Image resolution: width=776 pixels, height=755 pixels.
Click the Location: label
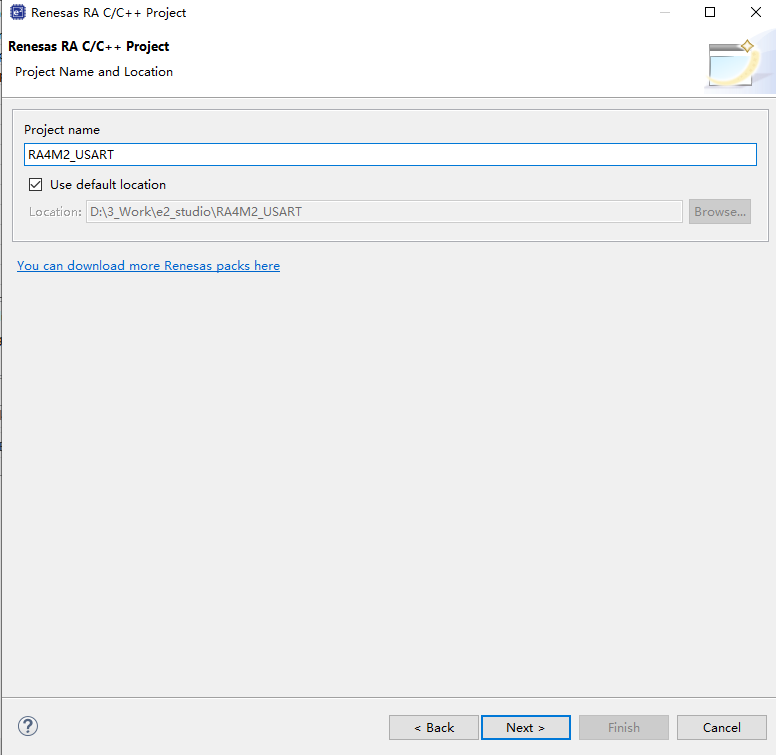click(x=55, y=212)
